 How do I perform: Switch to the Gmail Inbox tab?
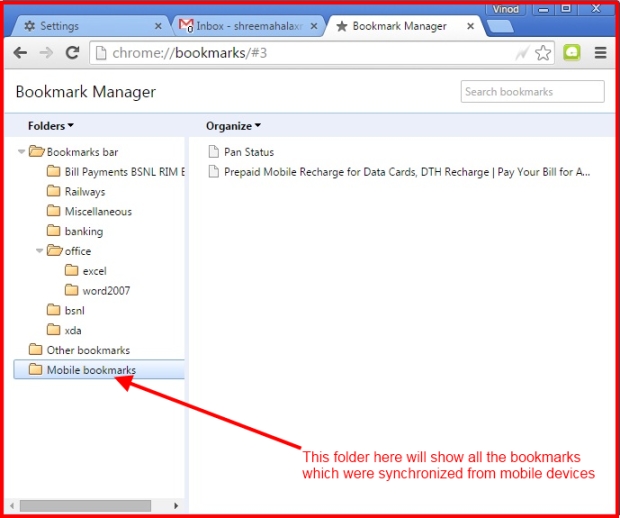coord(247,26)
